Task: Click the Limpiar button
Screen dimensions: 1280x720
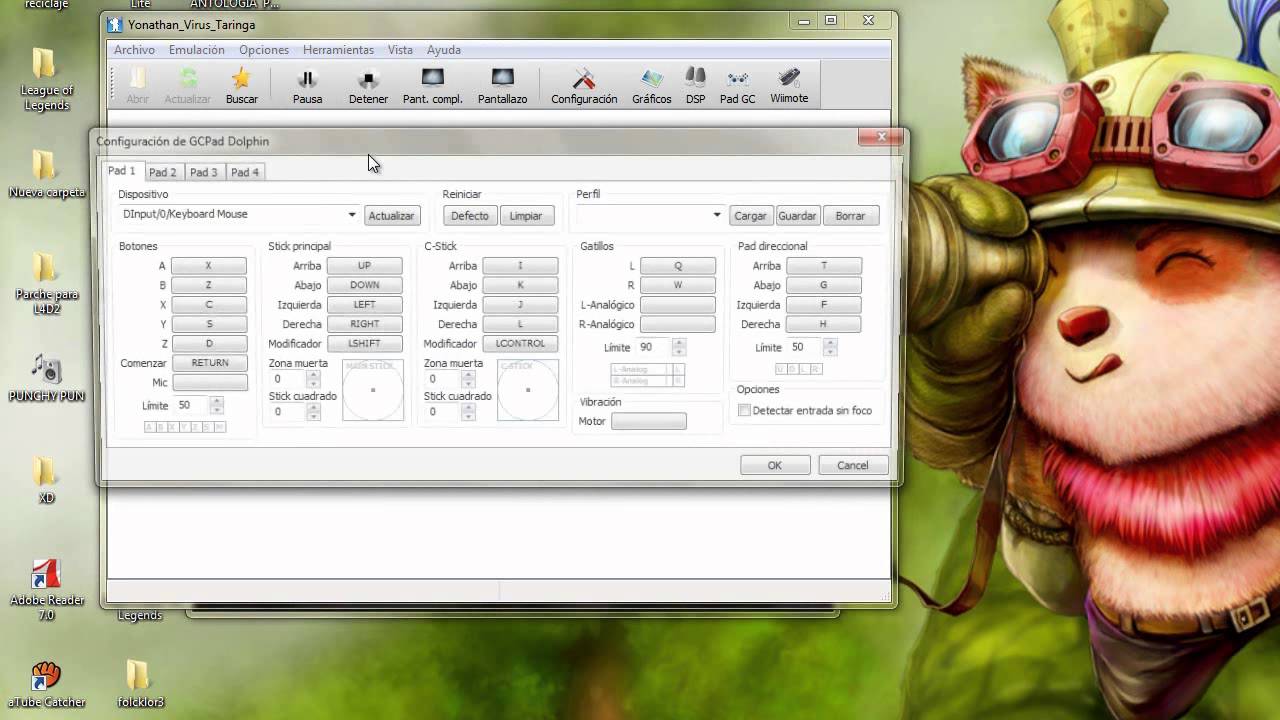Action: click(x=526, y=216)
